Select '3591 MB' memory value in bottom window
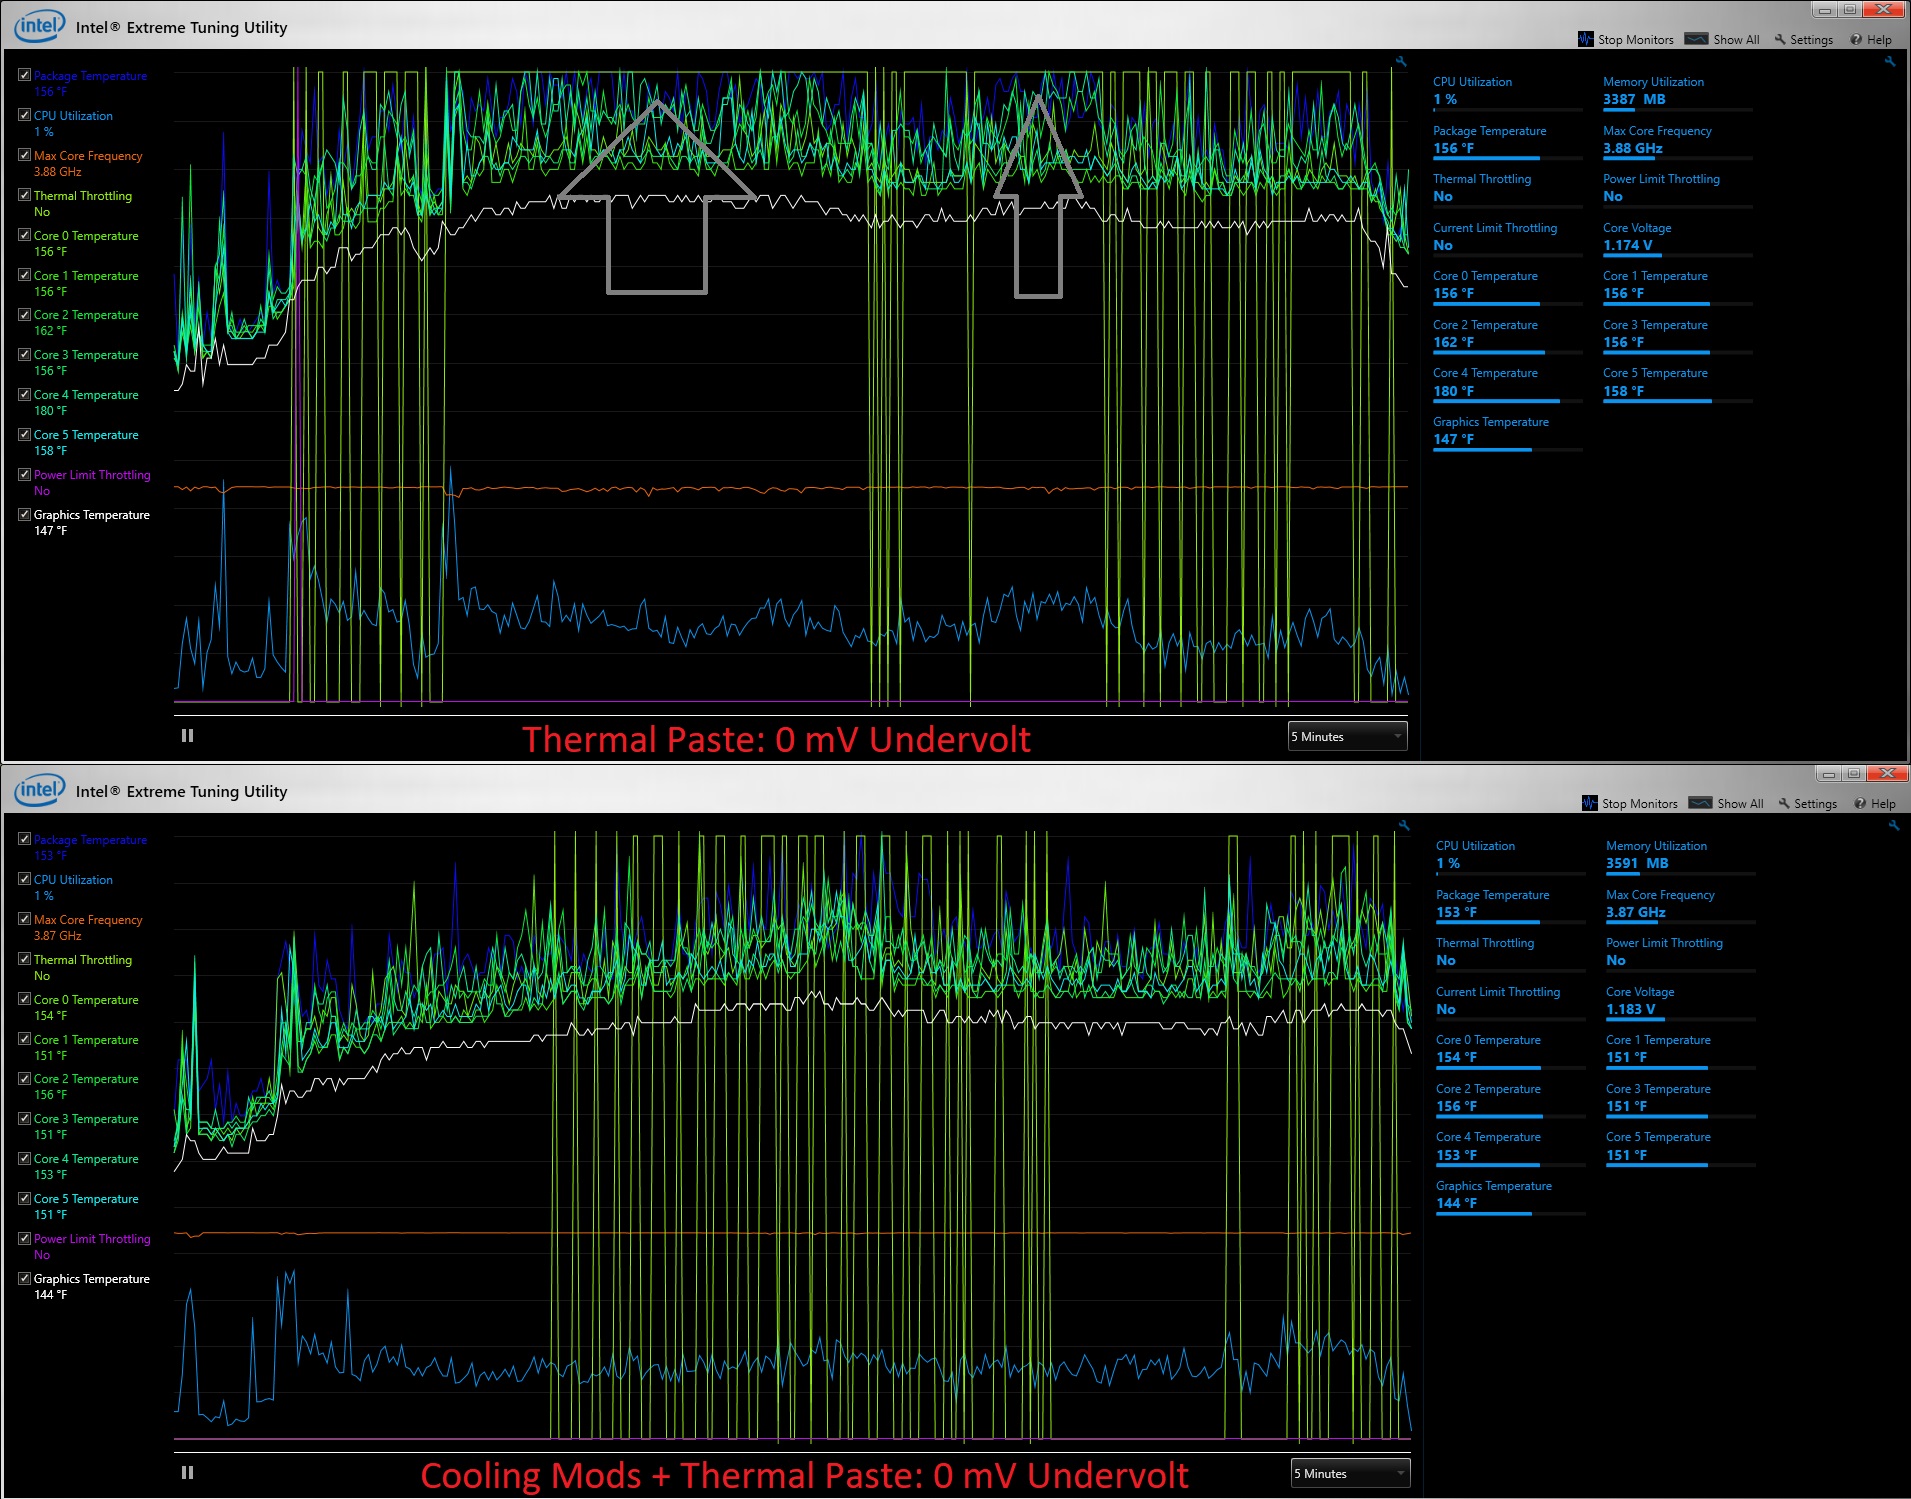This screenshot has height=1499, width=1911. (1637, 863)
